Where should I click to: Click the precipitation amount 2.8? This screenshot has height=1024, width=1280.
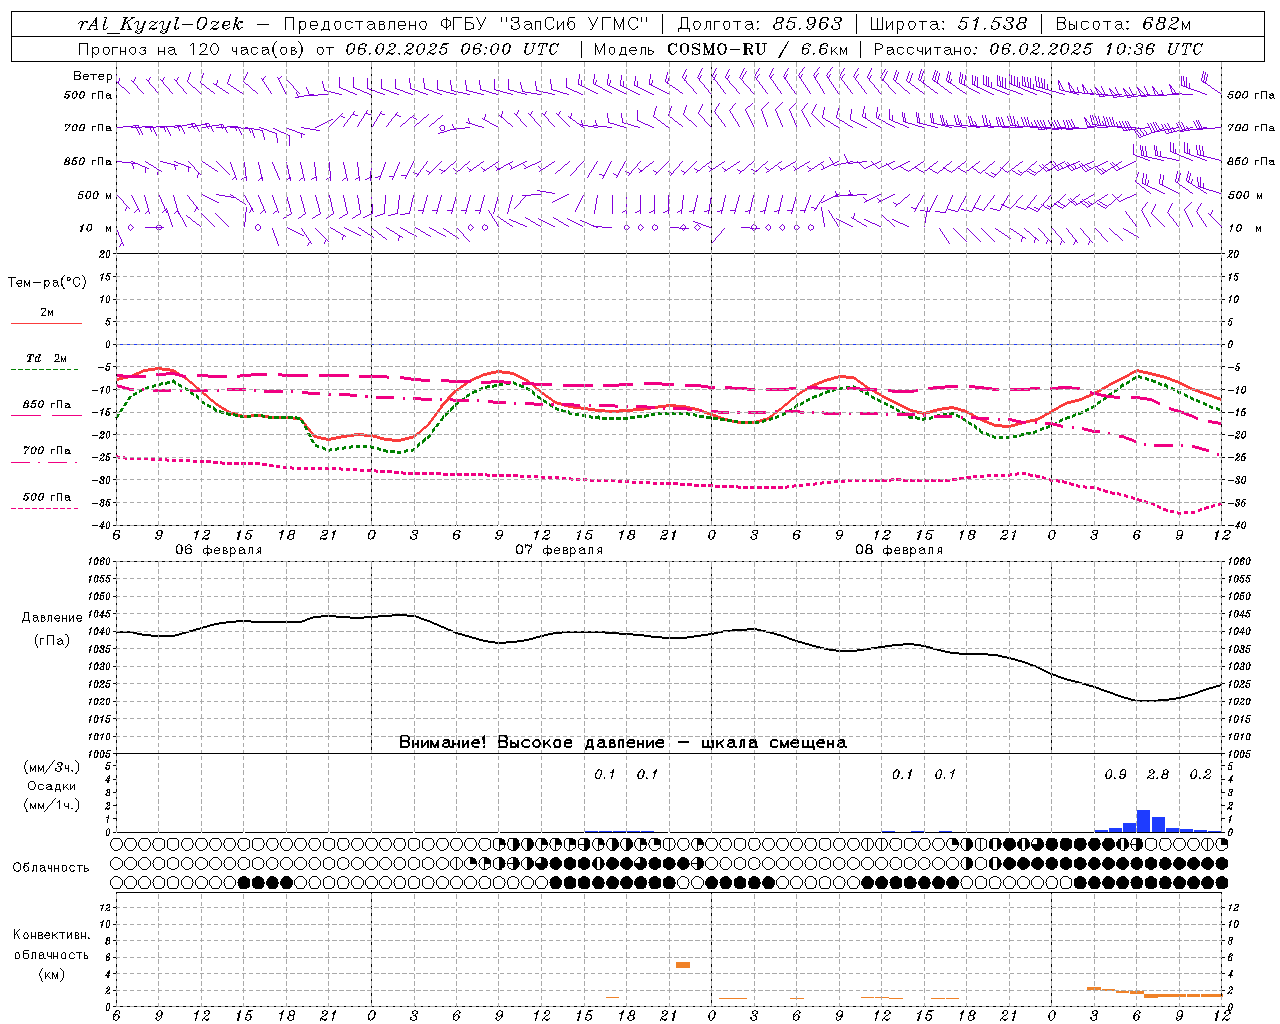point(1158,775)
